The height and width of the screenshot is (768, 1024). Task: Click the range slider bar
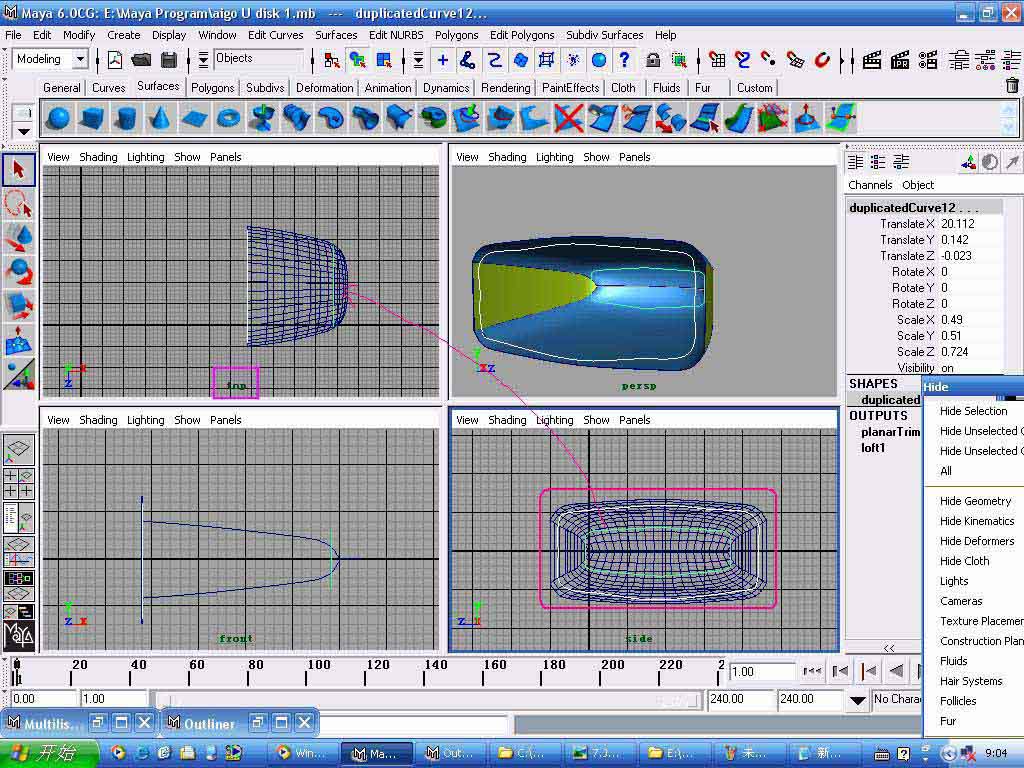[x=428, y=700]
